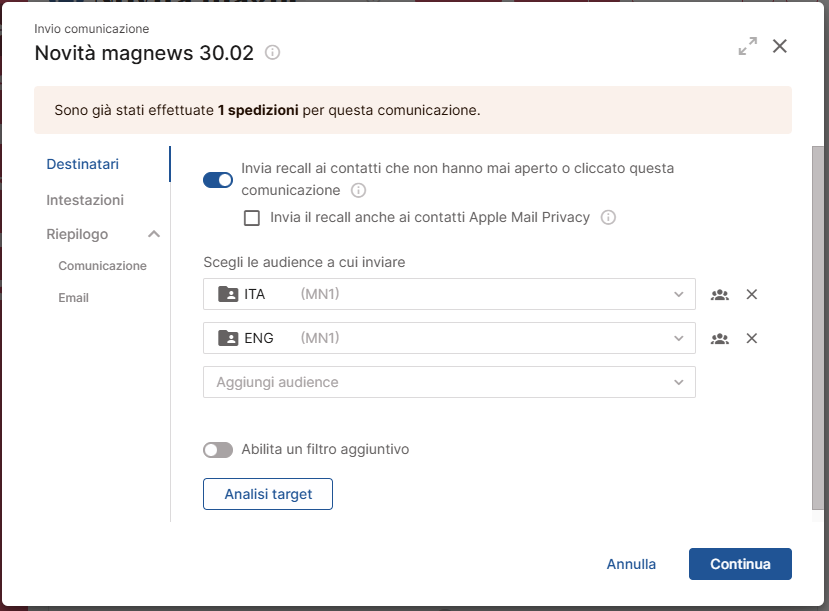Go to the Intestazioni section
Viewport: 829px width, 611px height.
tap(85, 200)
